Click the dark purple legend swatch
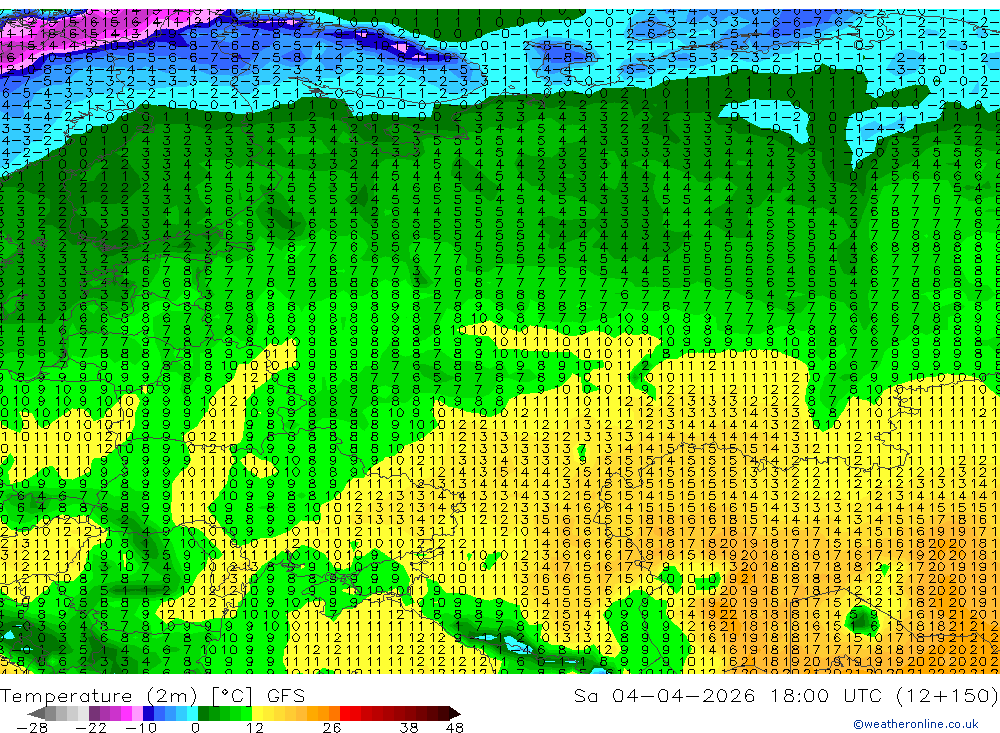 (94, 714)
